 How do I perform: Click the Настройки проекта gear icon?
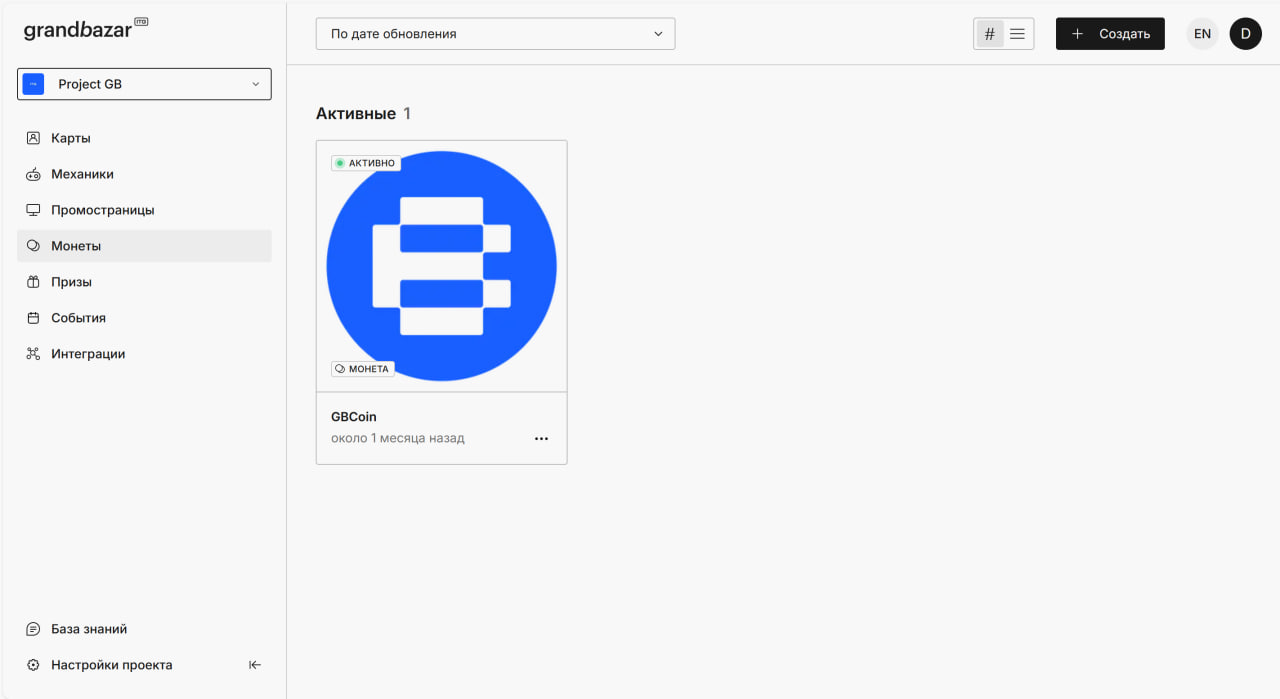[33, 665]
